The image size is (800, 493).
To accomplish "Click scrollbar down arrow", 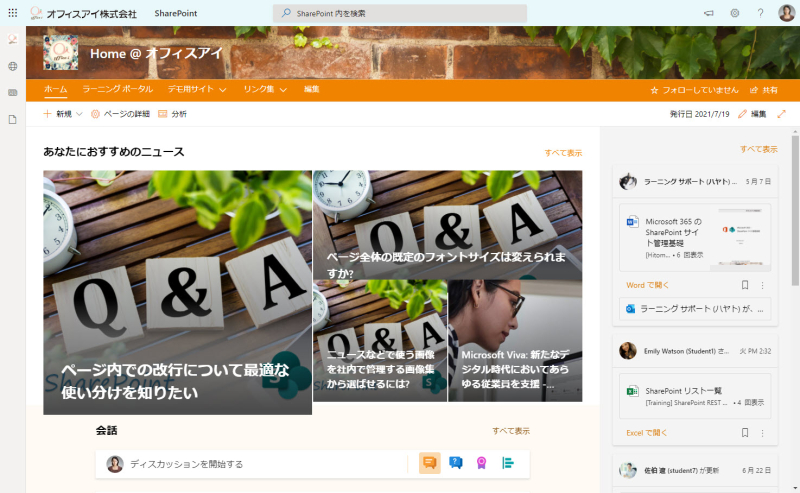I will coord(795,489).
